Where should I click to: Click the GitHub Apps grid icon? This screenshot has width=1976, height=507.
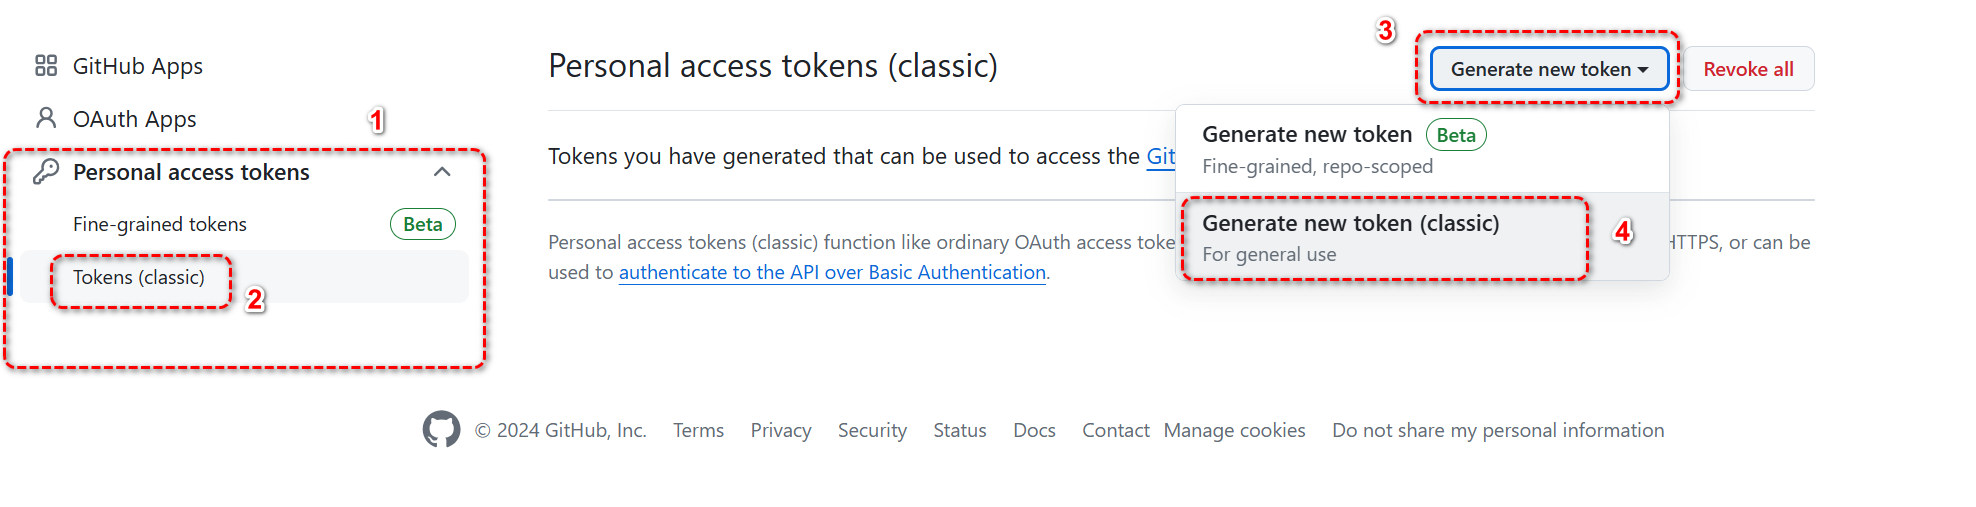click(x=46, y=66)
